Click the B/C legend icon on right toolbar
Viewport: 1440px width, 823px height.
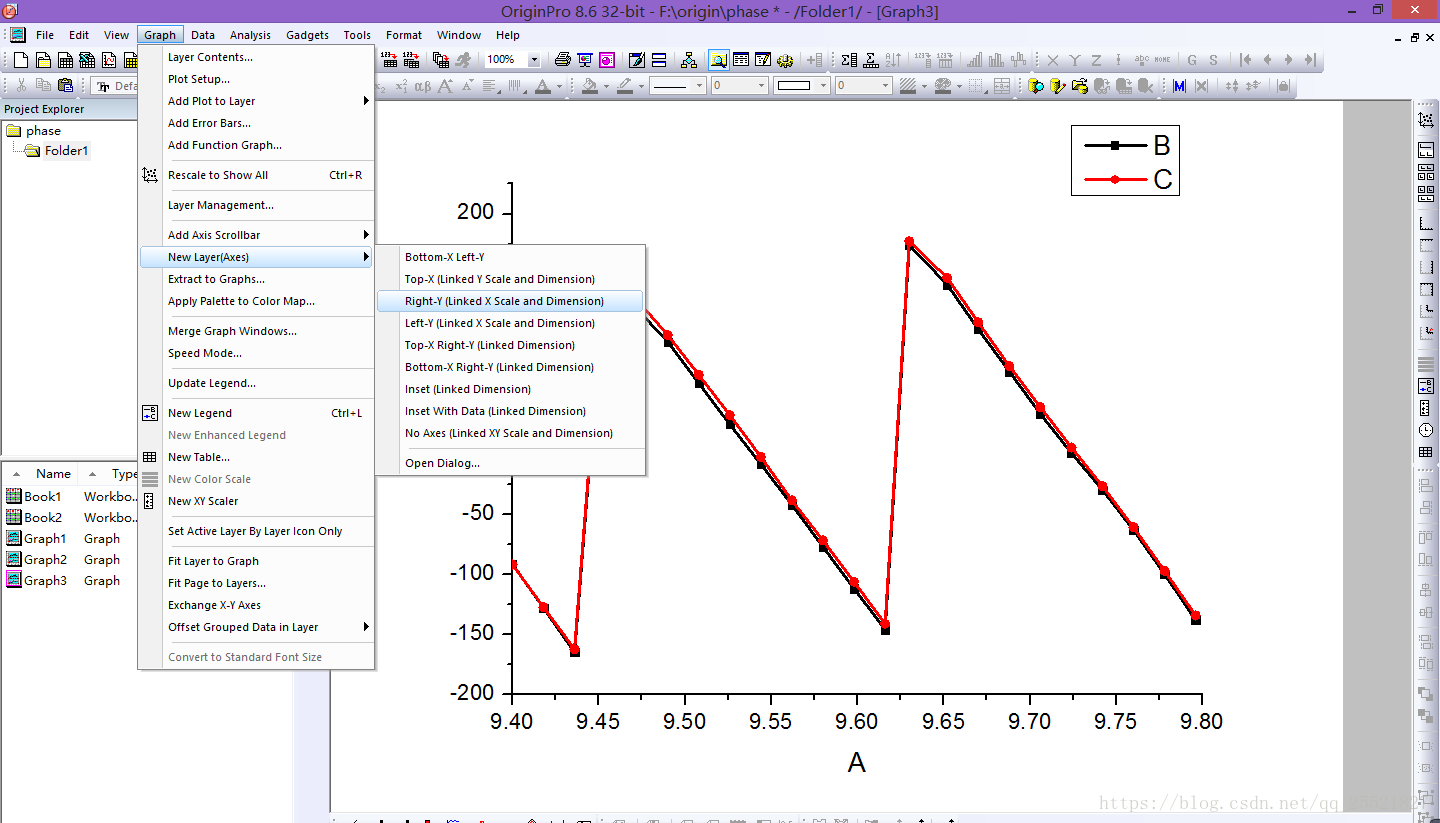click(x=1426, y=385)
